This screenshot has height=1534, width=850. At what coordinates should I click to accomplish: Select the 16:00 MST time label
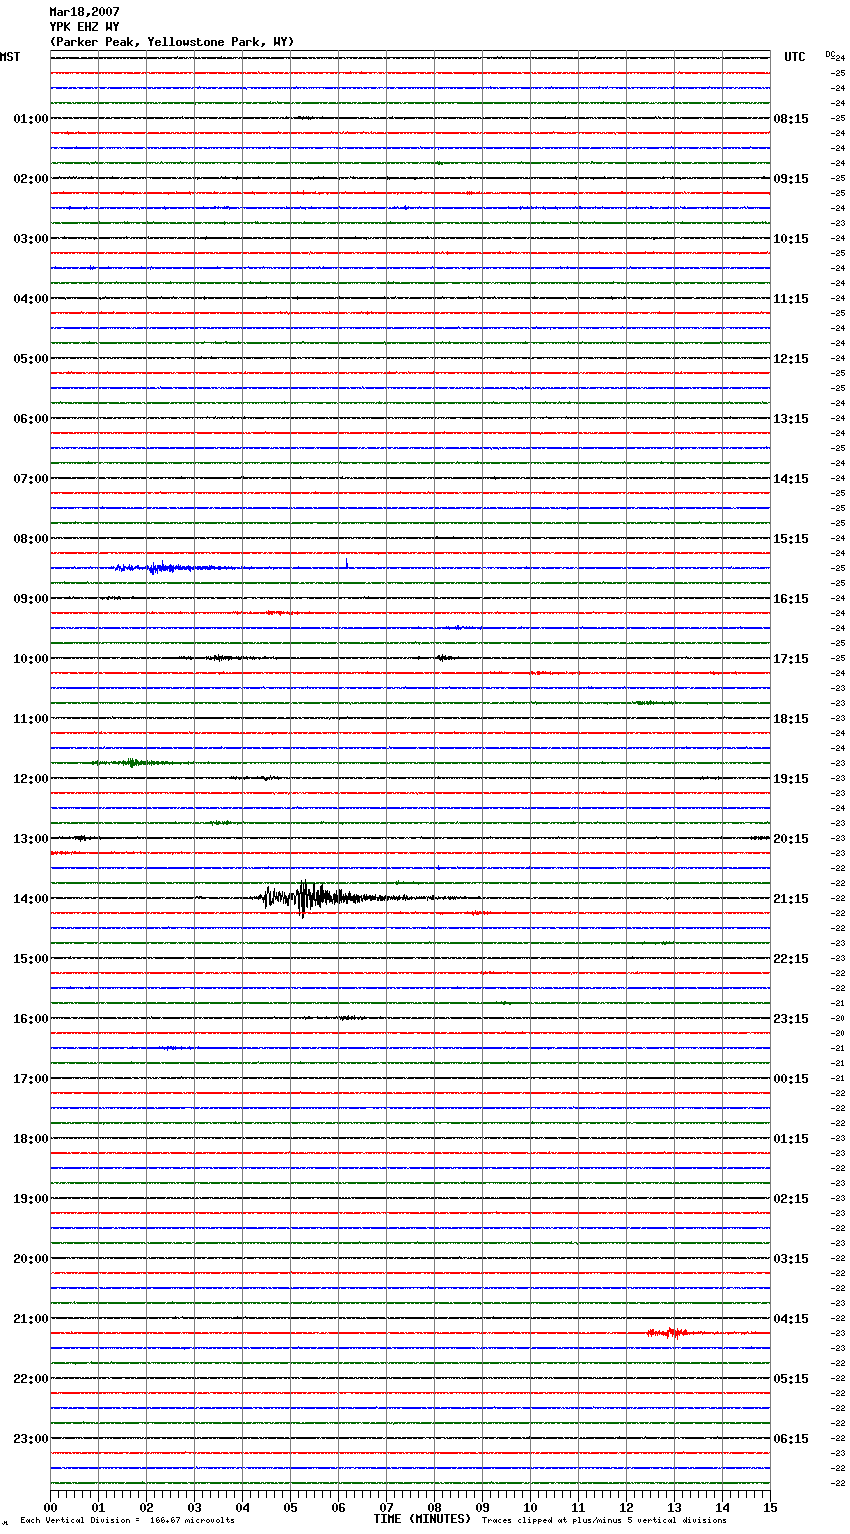(31, 1019)
